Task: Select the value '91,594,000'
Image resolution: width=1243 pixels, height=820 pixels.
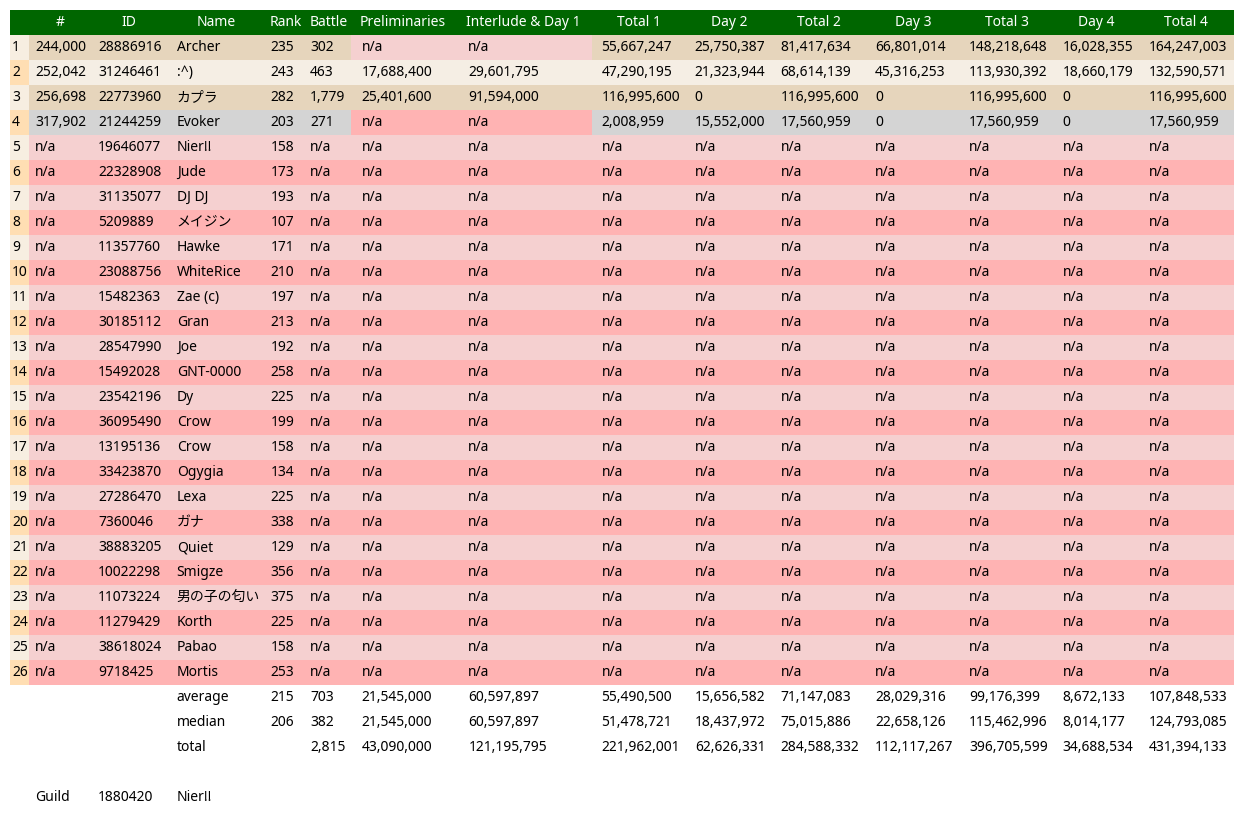Action: point(503,96)
